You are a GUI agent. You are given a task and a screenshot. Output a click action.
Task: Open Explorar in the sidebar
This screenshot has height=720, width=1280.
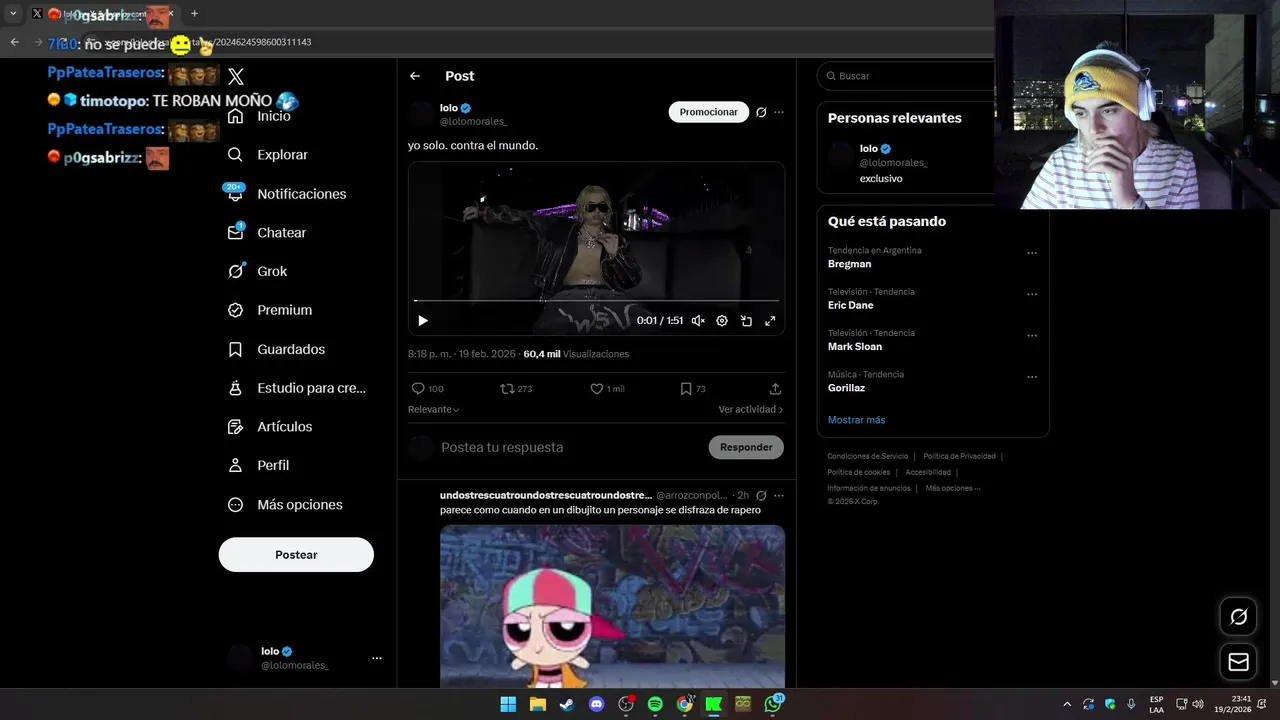click(x=267, y=155)
